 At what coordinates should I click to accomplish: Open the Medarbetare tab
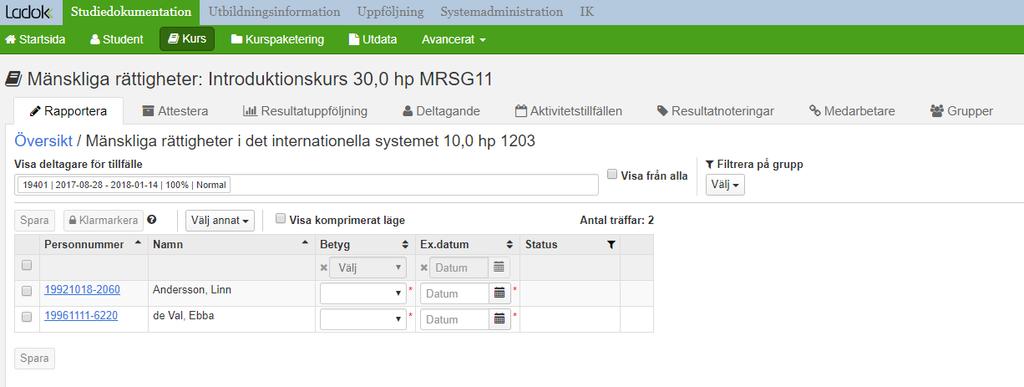(x=852, y=111)
